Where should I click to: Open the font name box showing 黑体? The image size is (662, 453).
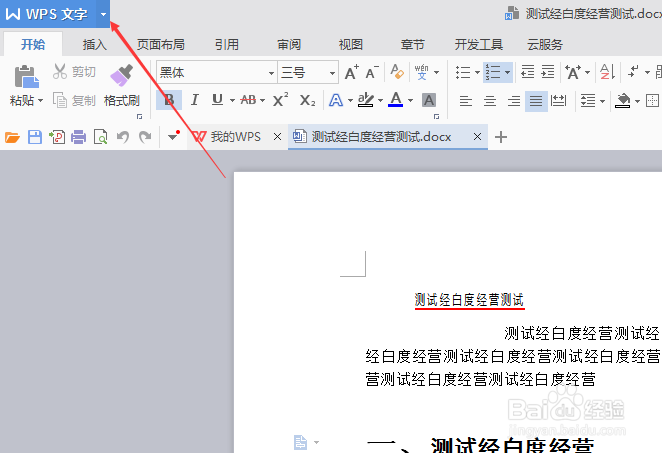217,73
